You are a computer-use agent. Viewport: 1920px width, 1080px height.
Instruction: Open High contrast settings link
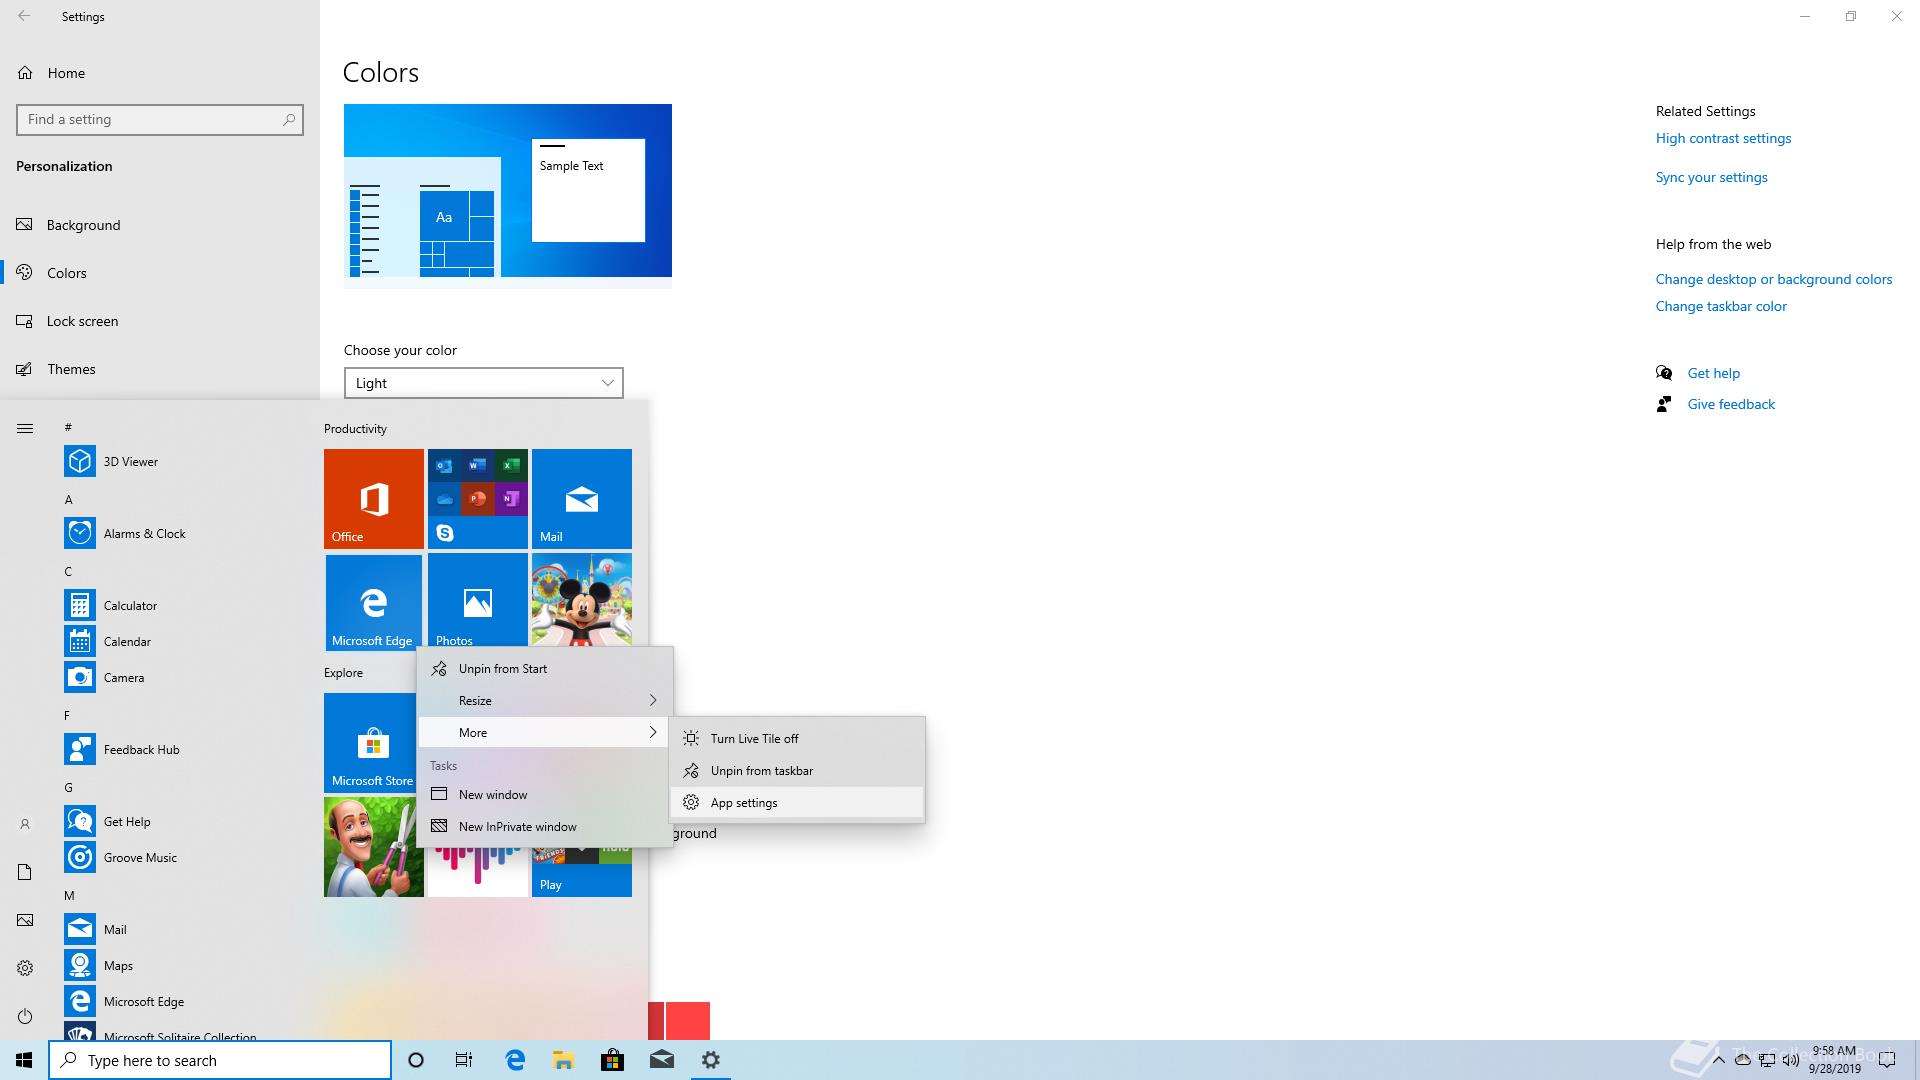click(1723, 138)
